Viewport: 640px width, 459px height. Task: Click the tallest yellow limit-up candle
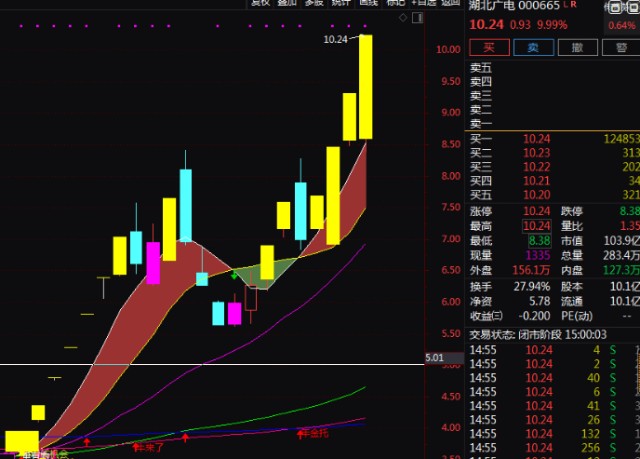[366, 87]
